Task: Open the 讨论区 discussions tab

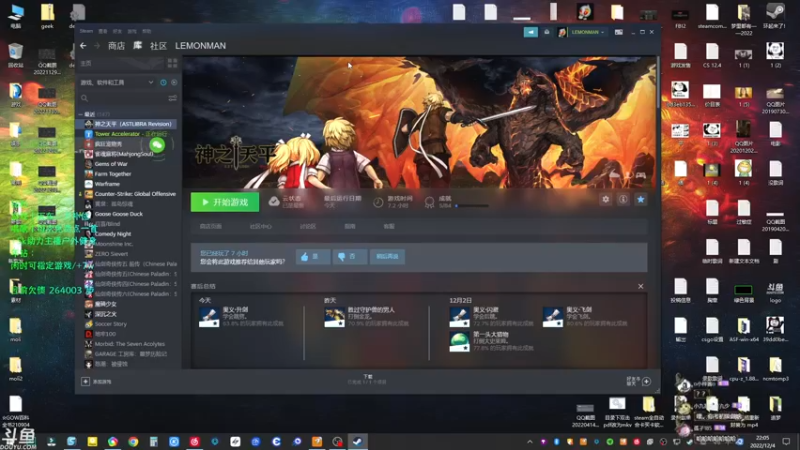Action: [x=308, y=226]
